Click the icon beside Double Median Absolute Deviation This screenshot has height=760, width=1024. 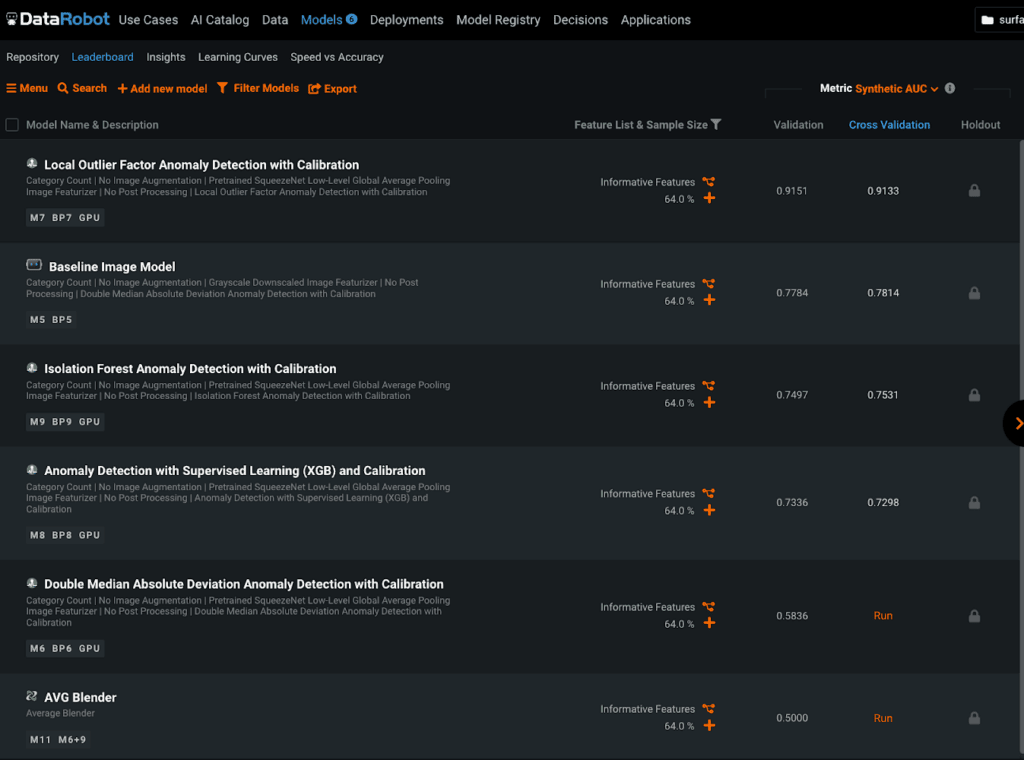pyautogui.click(x=32, y=583)
